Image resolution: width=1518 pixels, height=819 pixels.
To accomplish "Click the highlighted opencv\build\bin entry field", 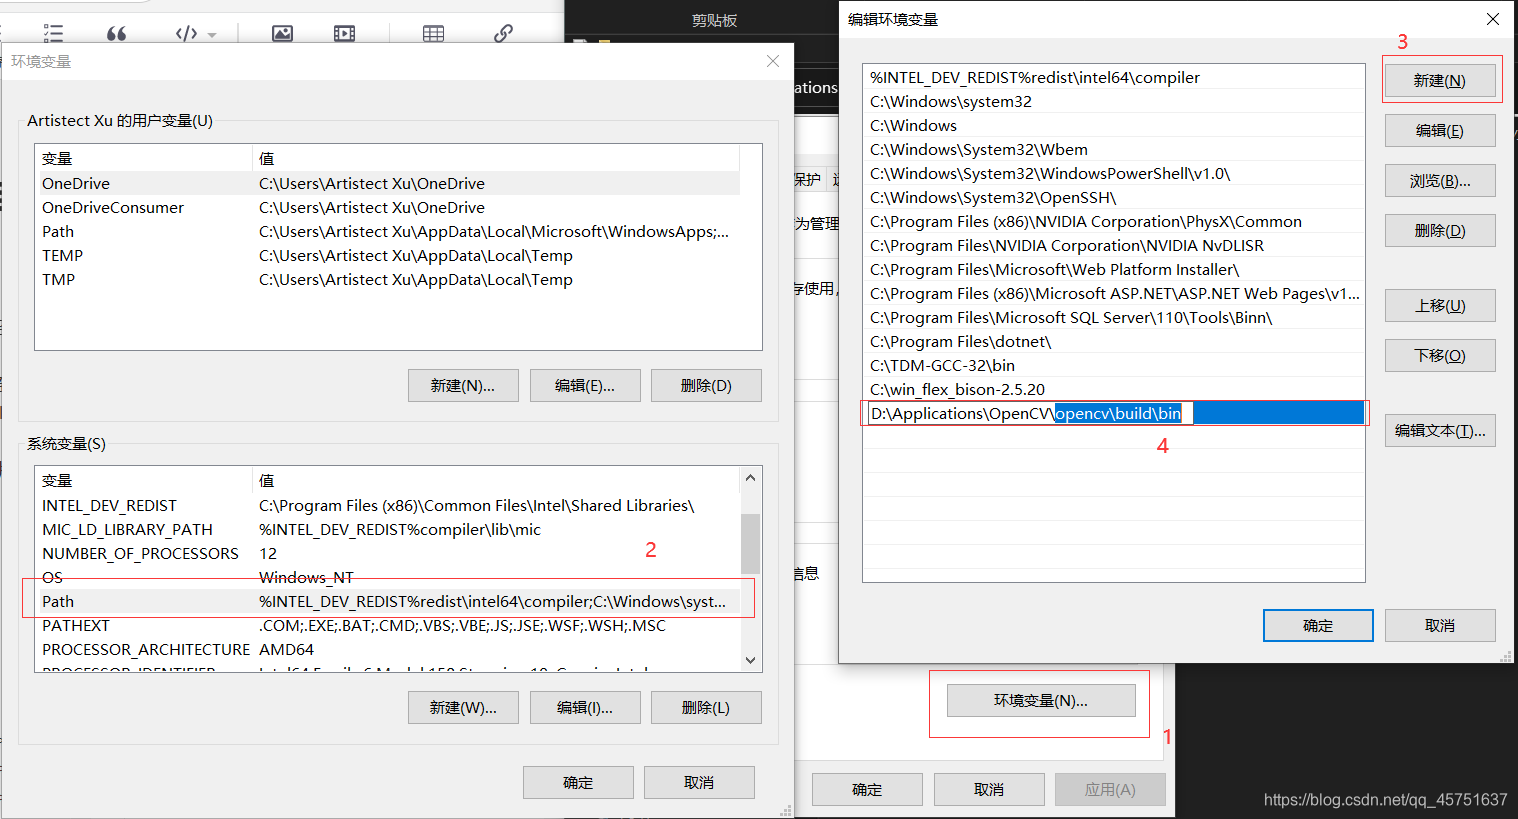I will [1120, 413].
